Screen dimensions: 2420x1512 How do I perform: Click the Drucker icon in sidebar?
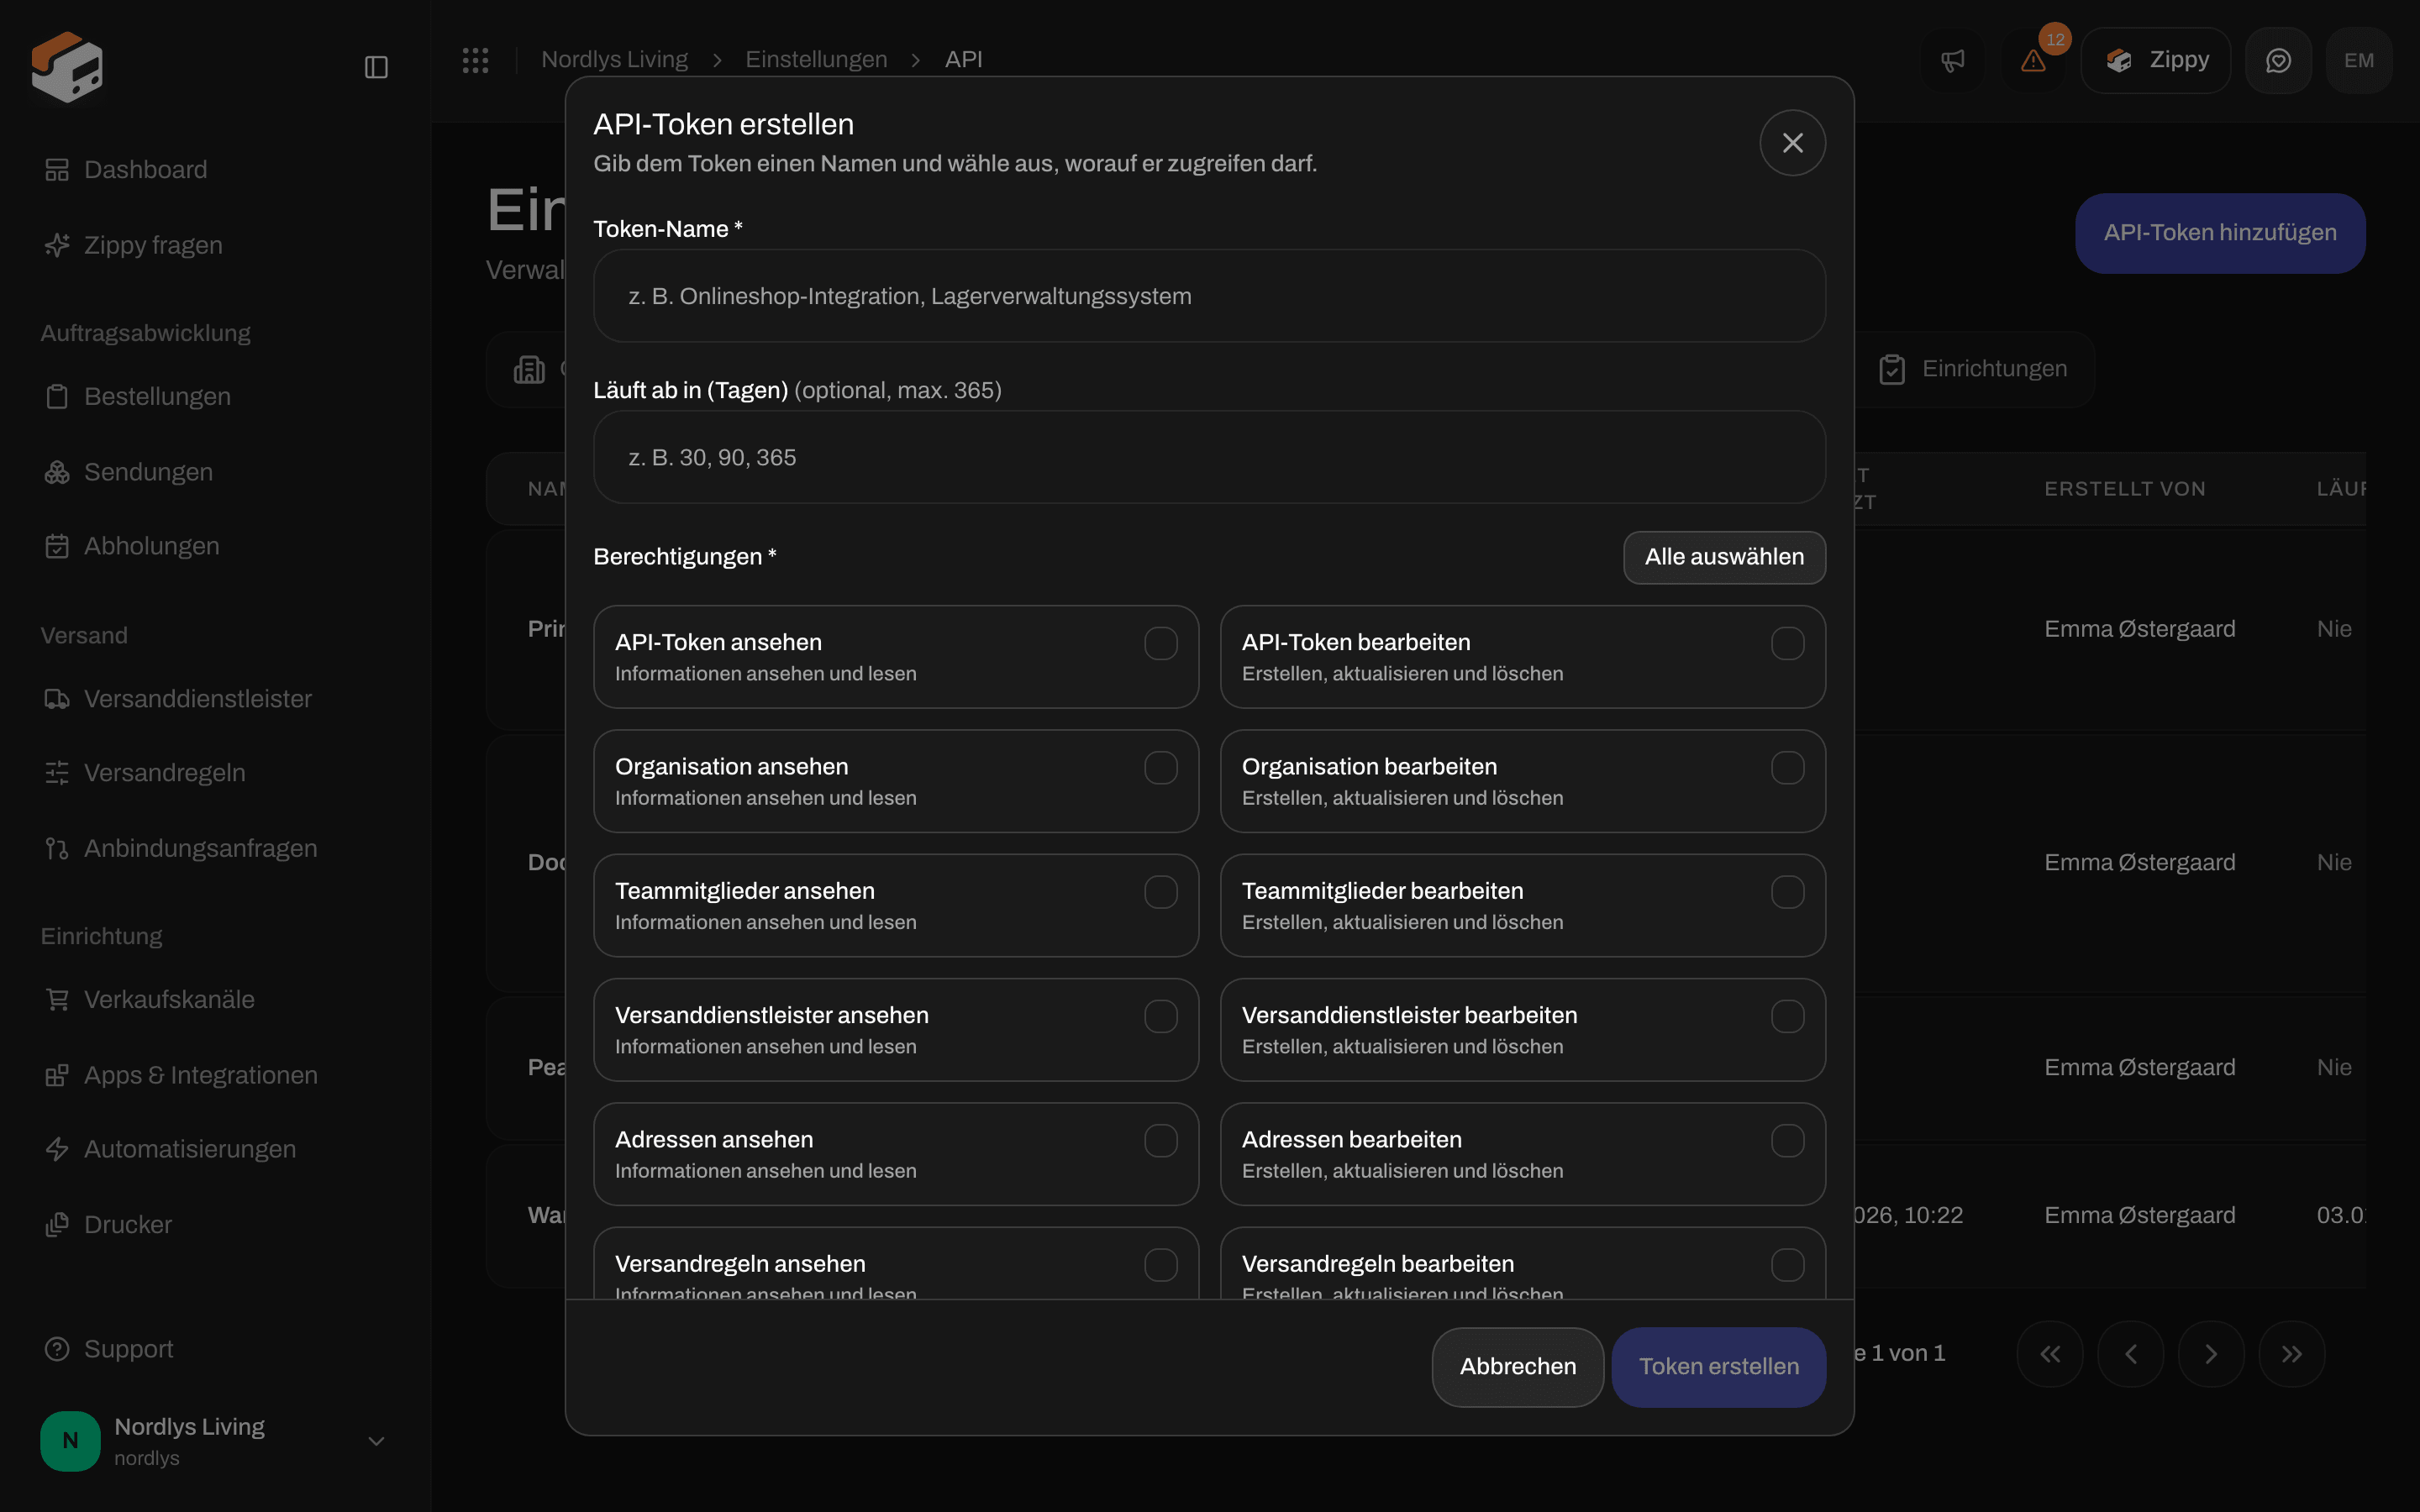(x=57, y=1225)
